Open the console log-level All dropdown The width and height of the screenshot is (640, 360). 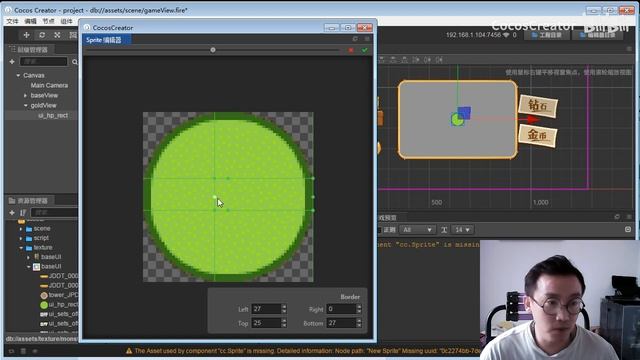pos(417,230)
